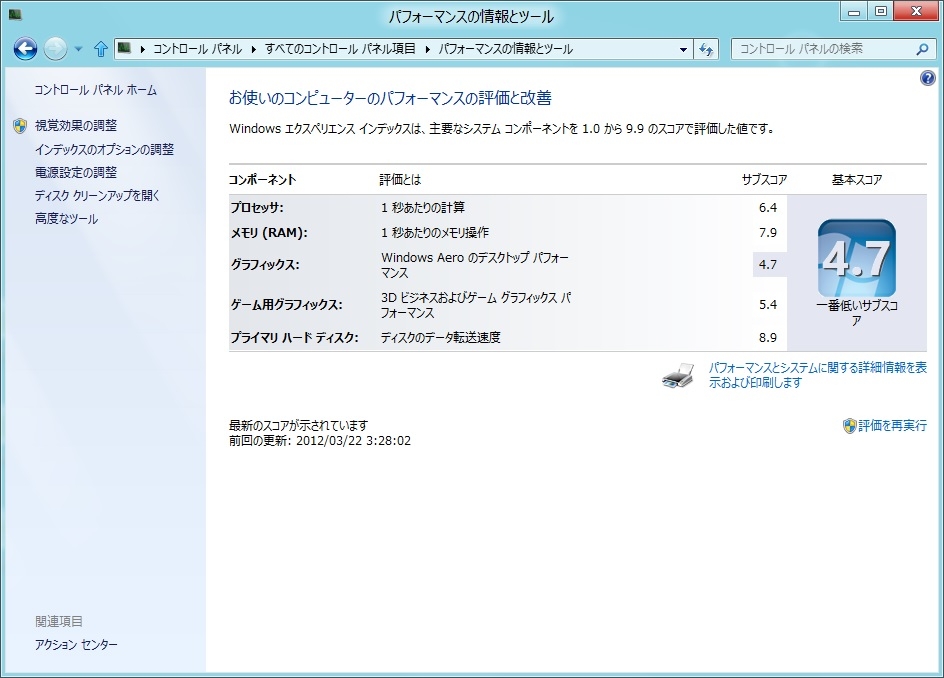Viewport: 944px width, 678px height.
Task: Open the コントロール パネル breadcrumb
Action: point(197,49)
